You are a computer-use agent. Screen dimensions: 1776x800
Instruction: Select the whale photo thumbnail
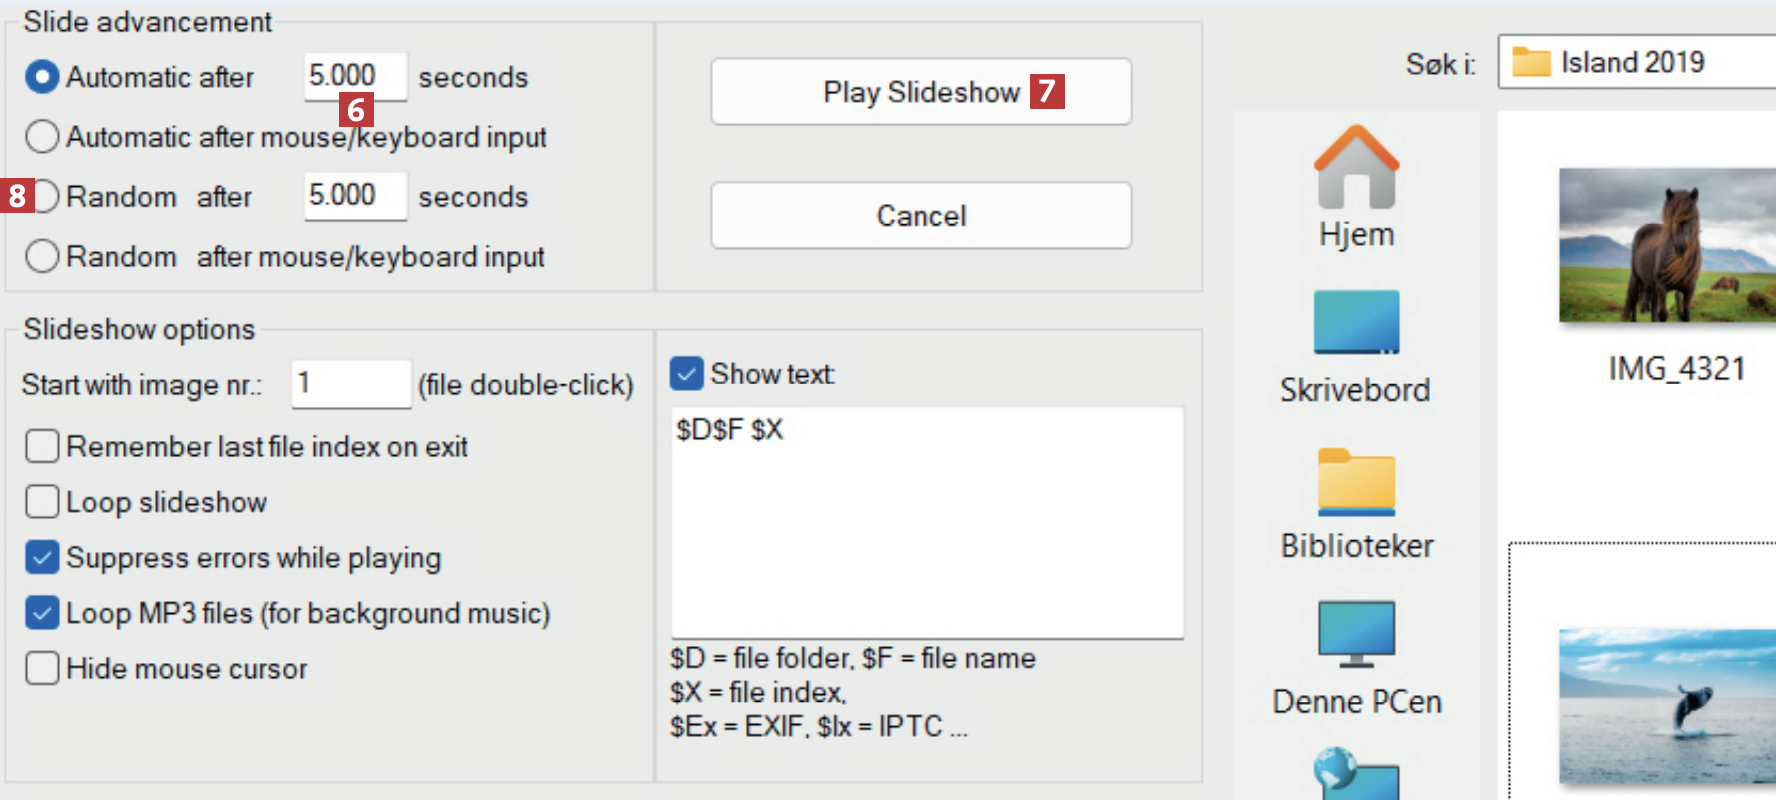(x=1667, y=706)
